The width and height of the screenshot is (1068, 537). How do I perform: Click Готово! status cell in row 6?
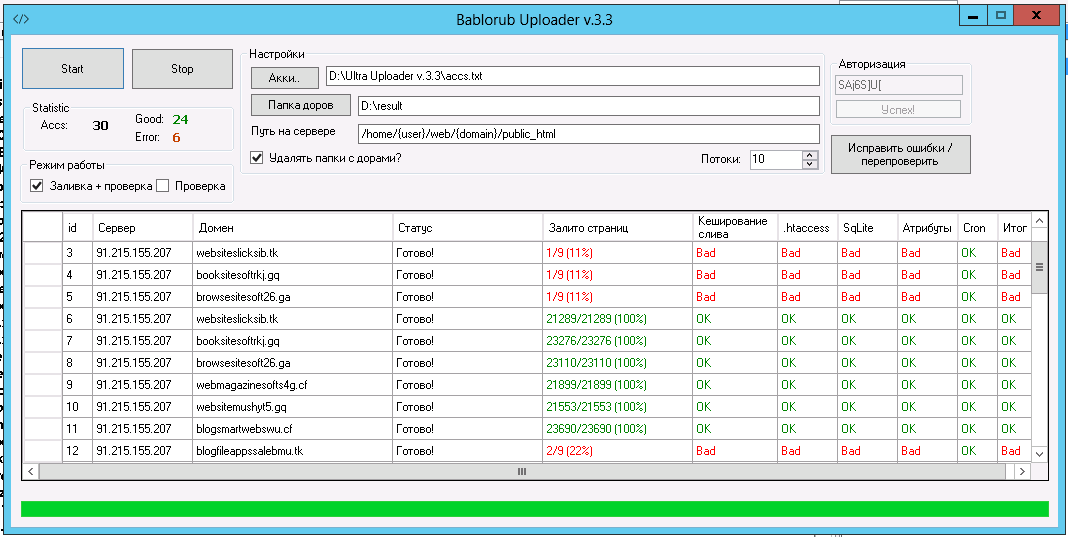467,319
